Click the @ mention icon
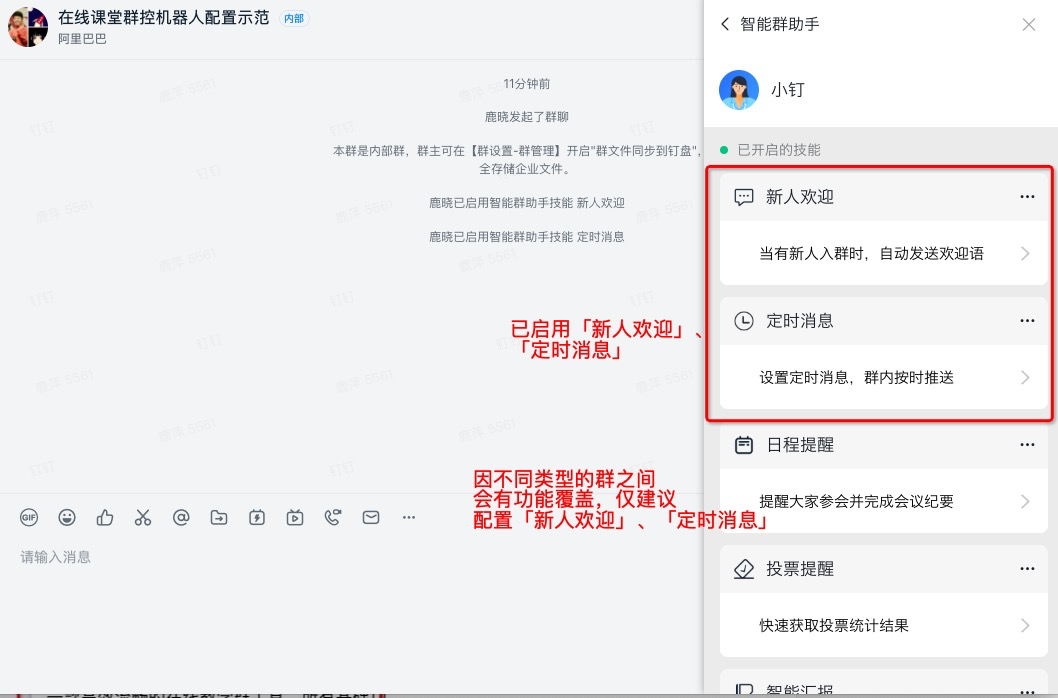Screen dimensions: 1058x698 181,518
